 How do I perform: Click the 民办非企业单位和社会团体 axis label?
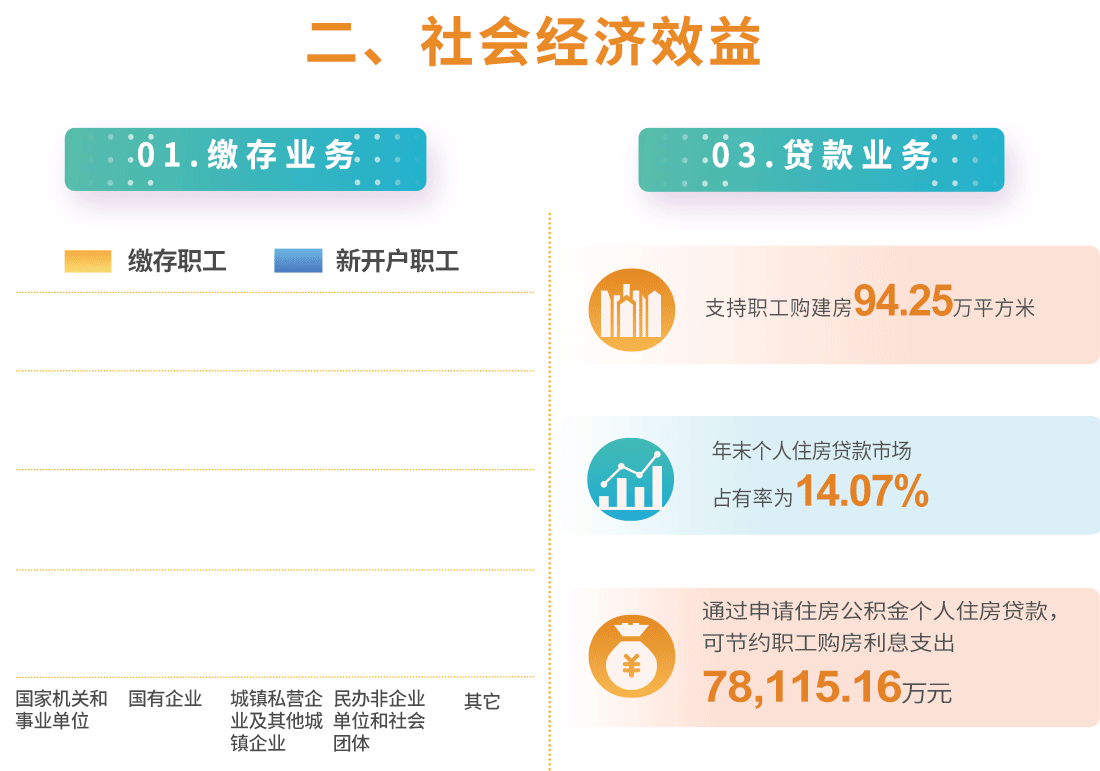click(x=379, y=720)
